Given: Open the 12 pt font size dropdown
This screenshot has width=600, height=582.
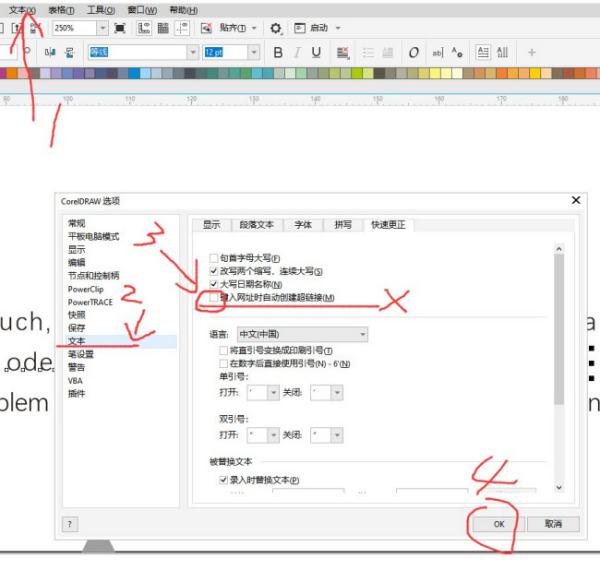Looking at the screenshot, I should click(253, 52).
